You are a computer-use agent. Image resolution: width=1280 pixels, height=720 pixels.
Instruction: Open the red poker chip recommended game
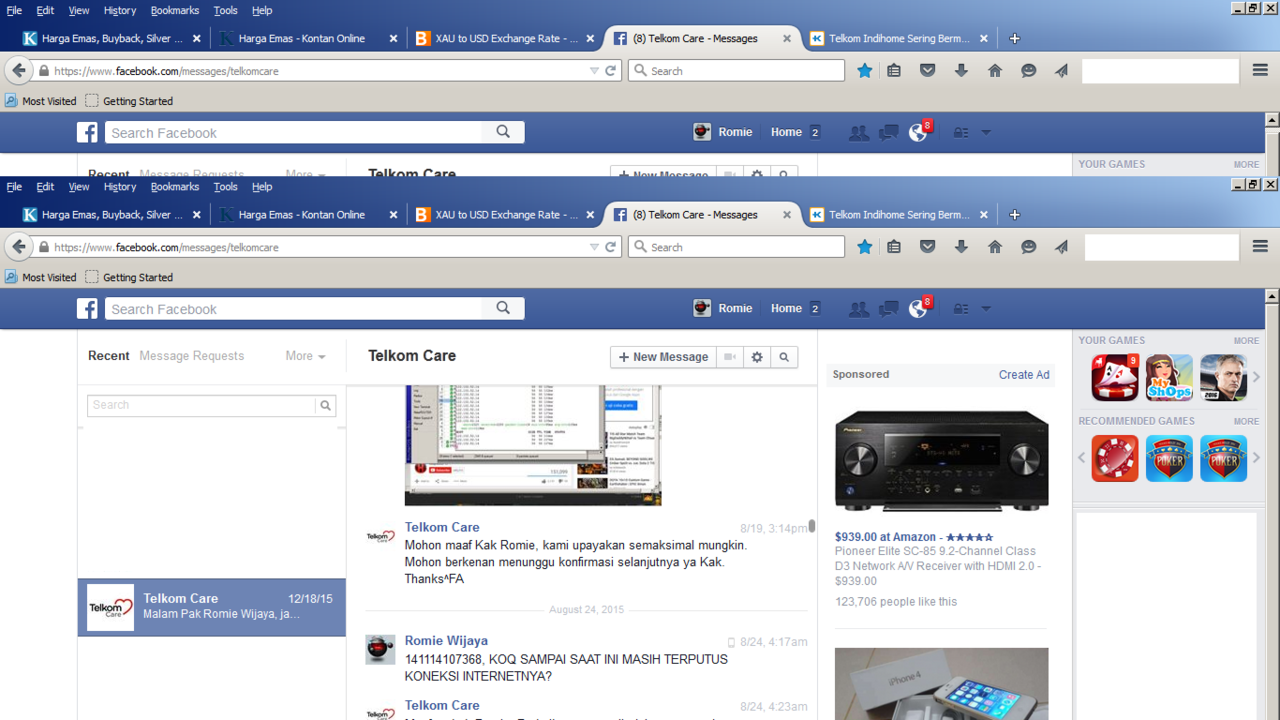pyautogui.click(x=1115, y=458)
